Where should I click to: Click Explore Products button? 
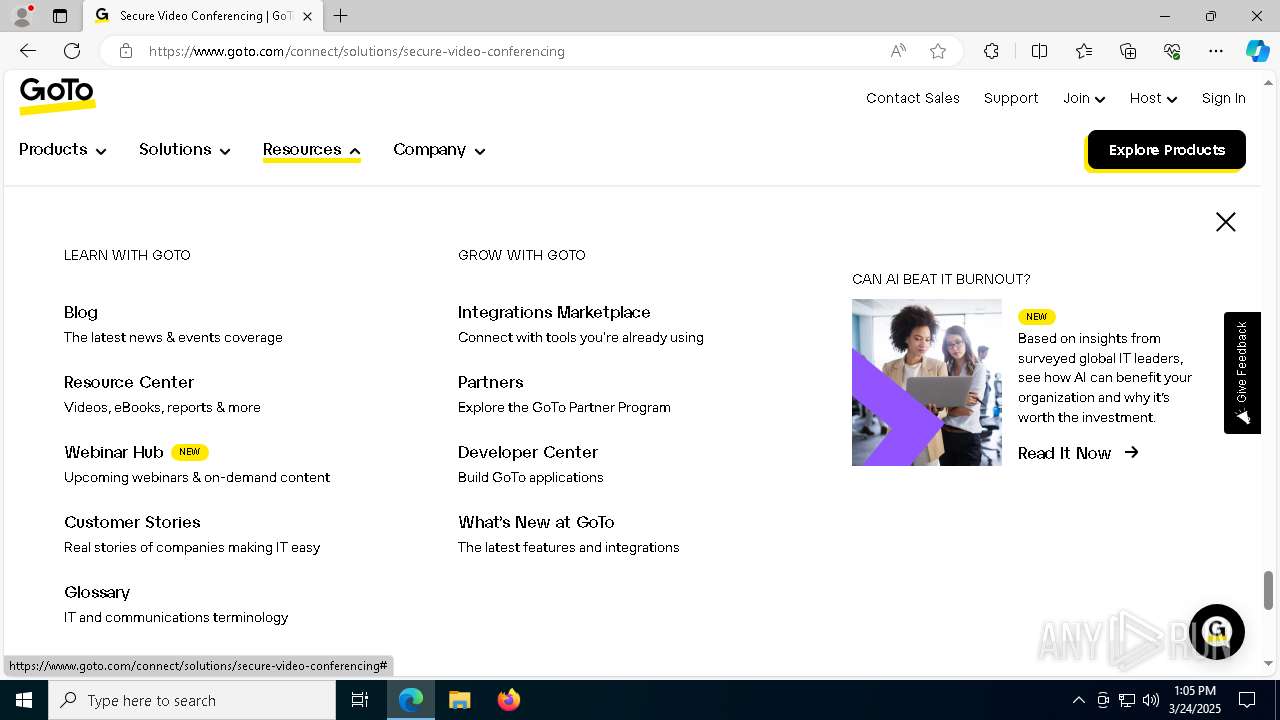tap(1167, 150)
